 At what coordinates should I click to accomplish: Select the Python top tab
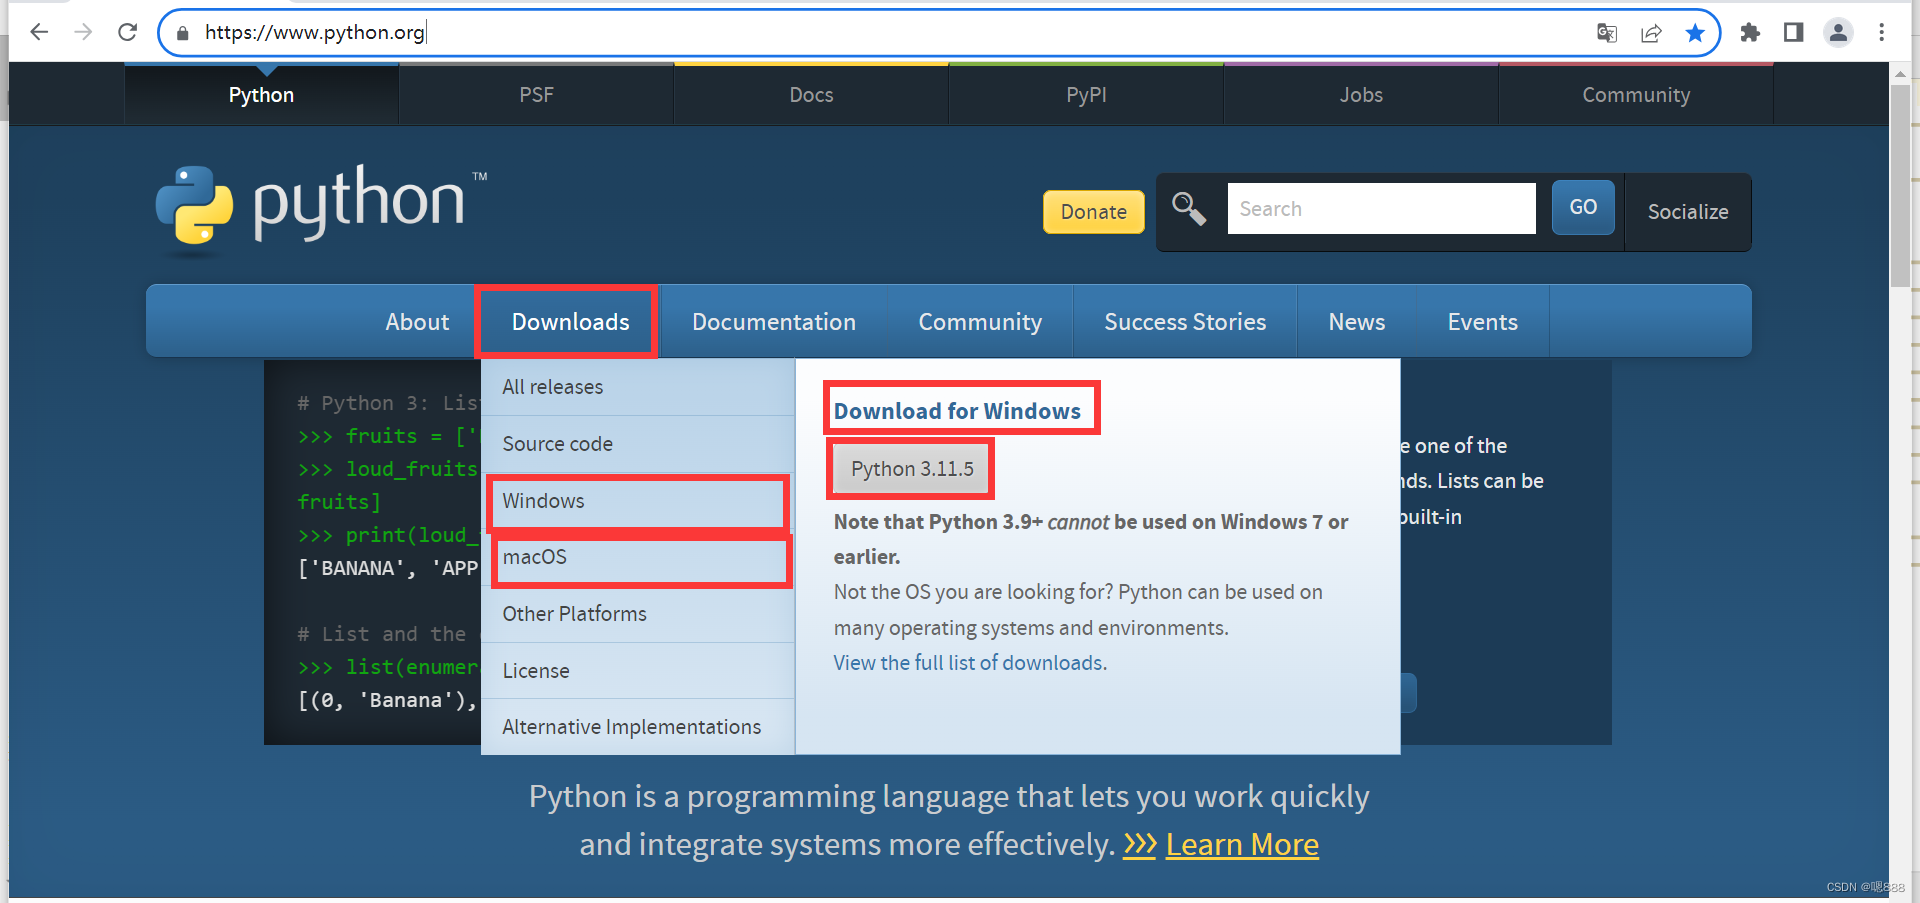[x=261, y=95]
